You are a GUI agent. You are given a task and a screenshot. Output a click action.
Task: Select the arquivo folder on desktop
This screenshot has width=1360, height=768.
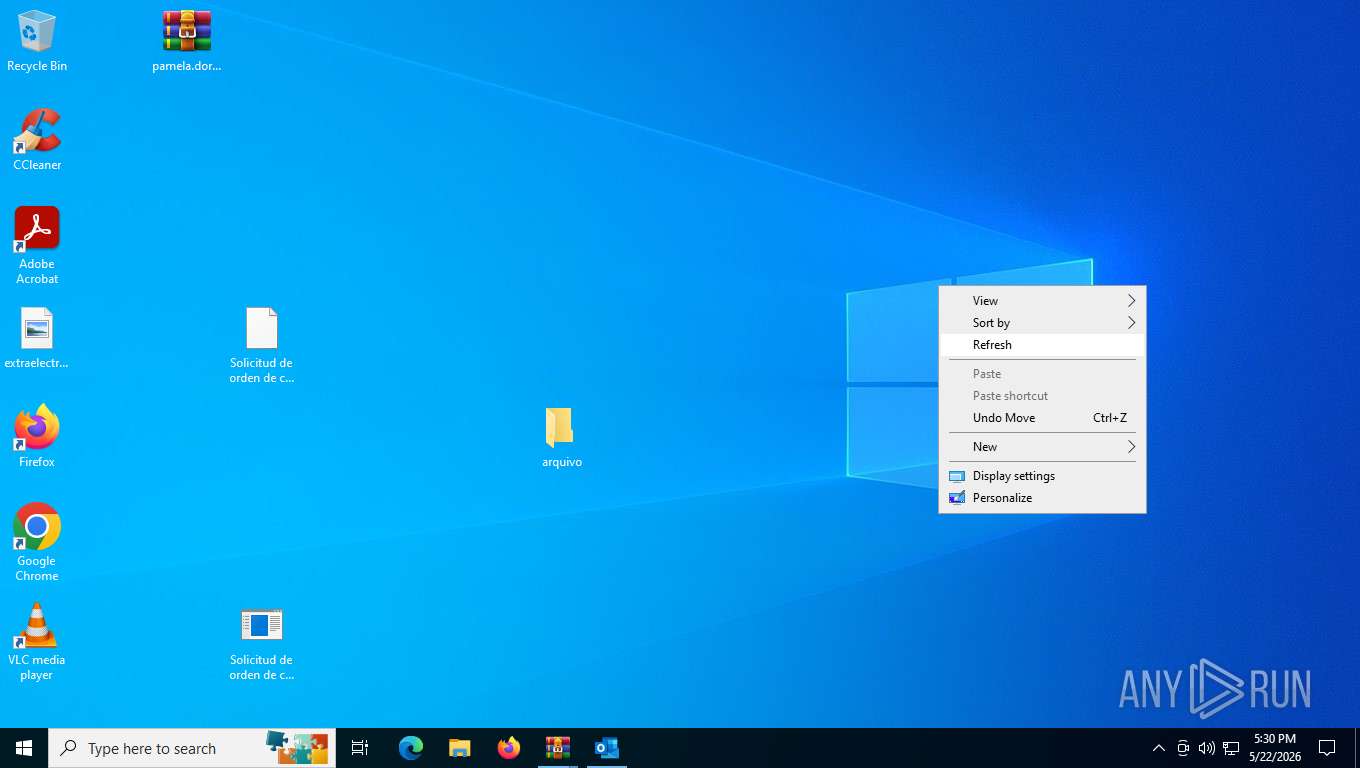tap(561, 437)
